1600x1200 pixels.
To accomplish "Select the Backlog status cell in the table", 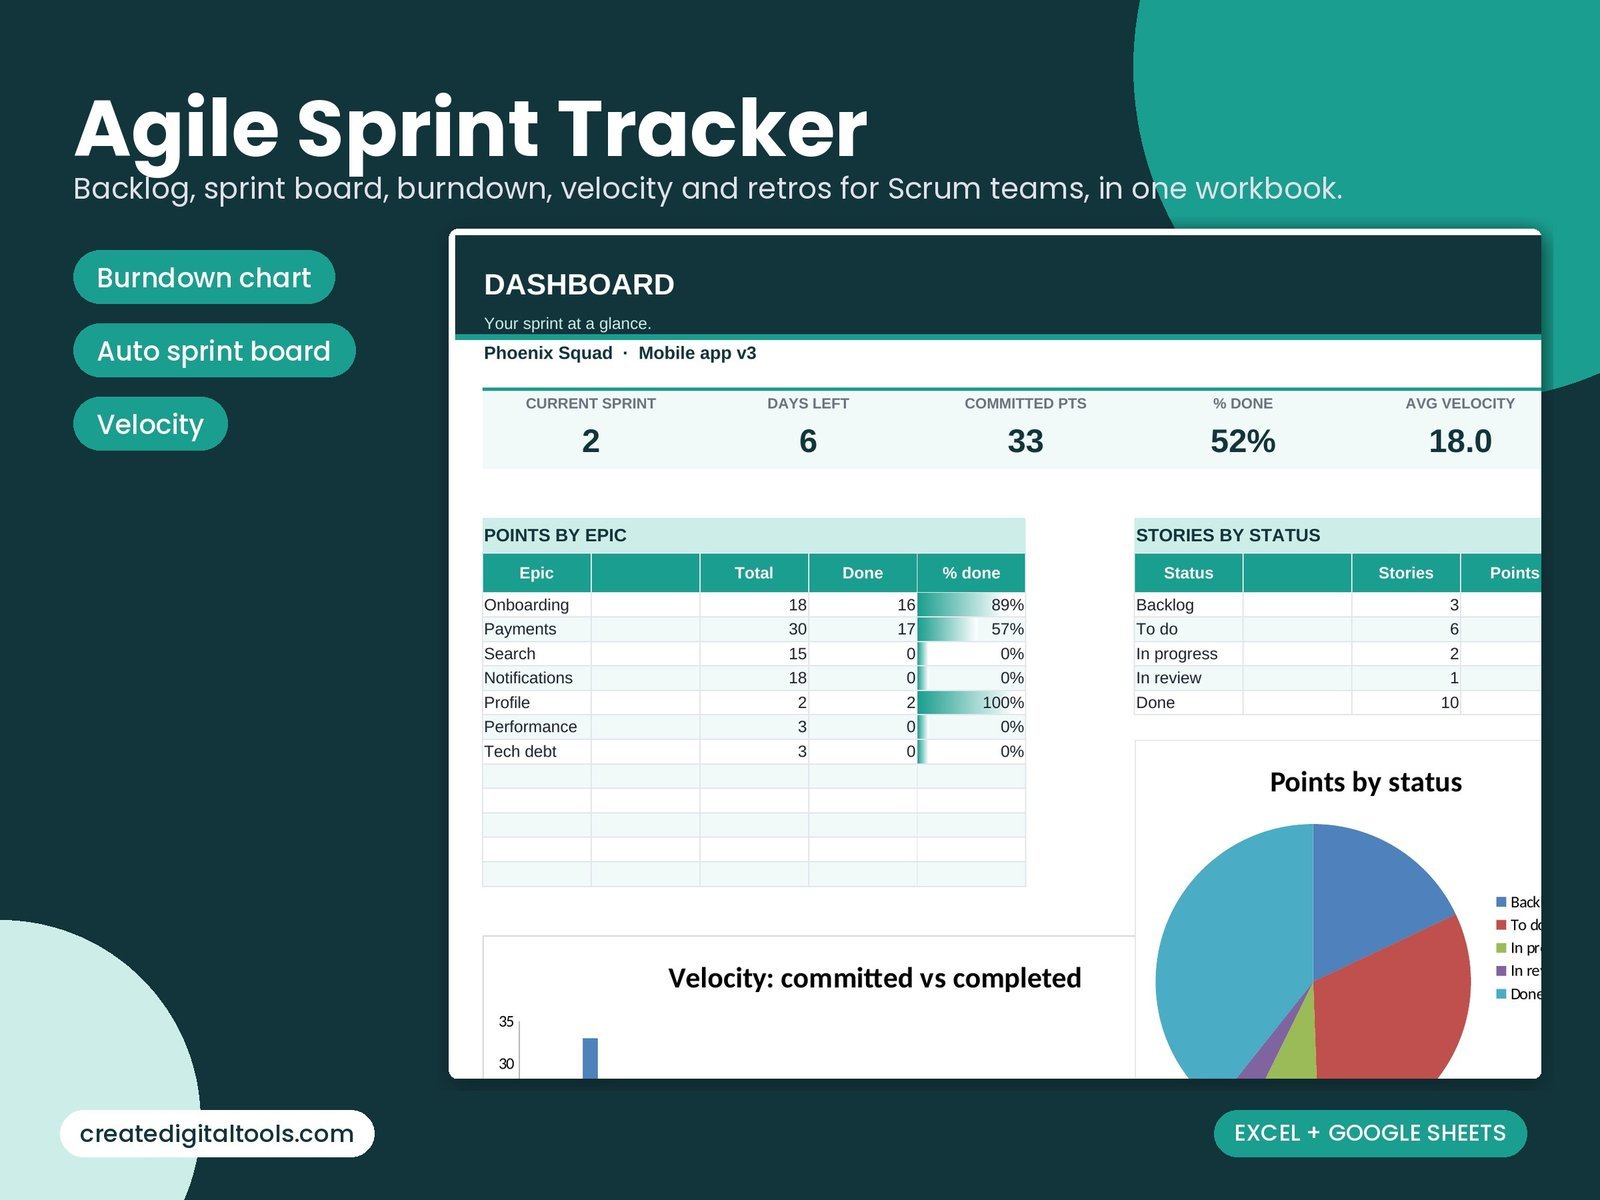I will click(1188, 605).
